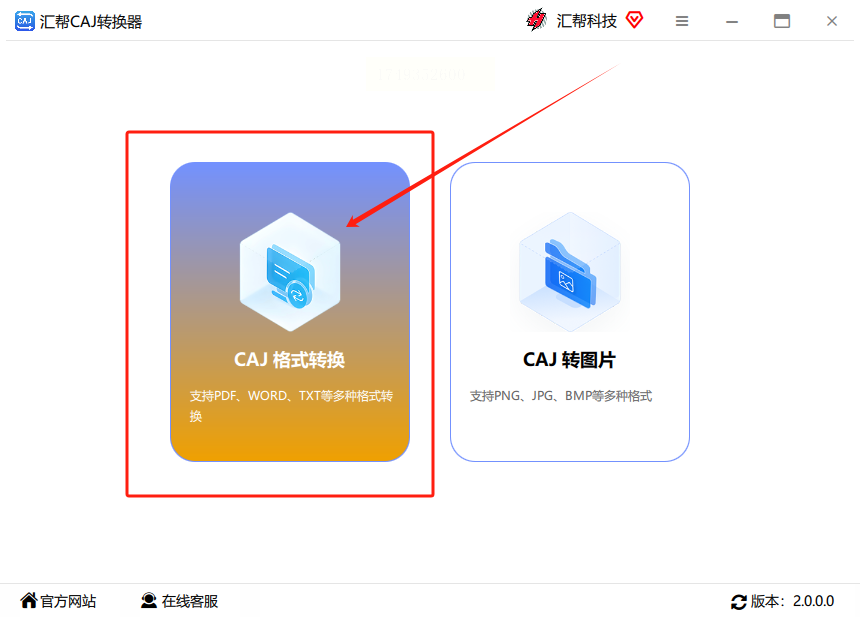This screenshot has height=617, width=860.
Task: Click the house icon beside 官方网站
Action: pos(29,601)
